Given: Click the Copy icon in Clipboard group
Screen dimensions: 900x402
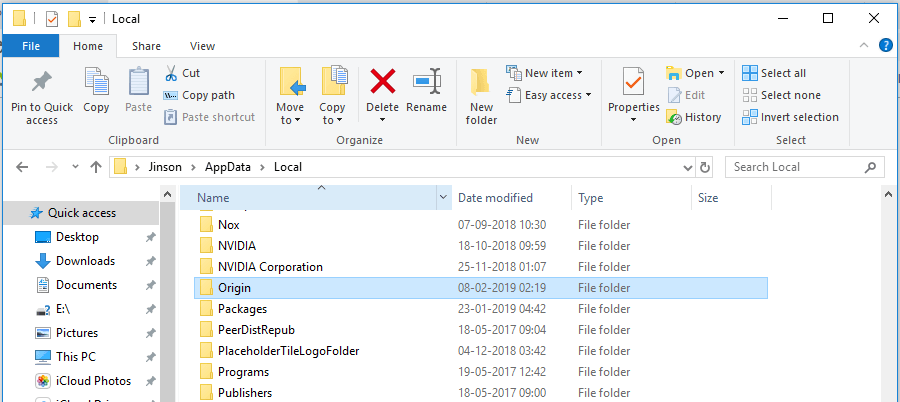Looking at the screenshot, I should point(97,82).
